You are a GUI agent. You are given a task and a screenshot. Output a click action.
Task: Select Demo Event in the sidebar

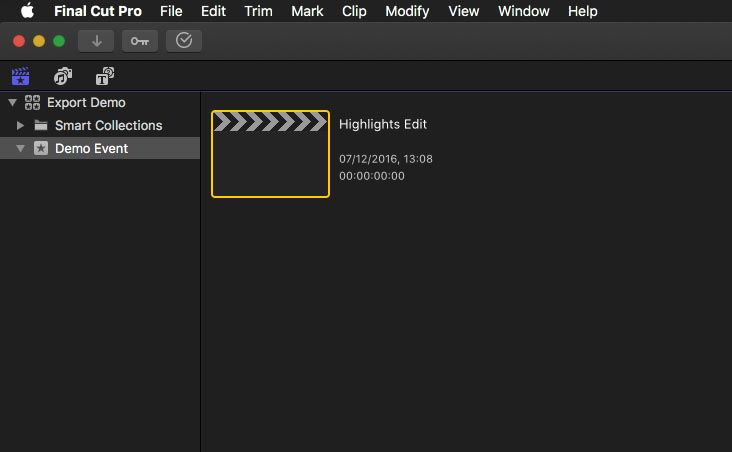100,148
